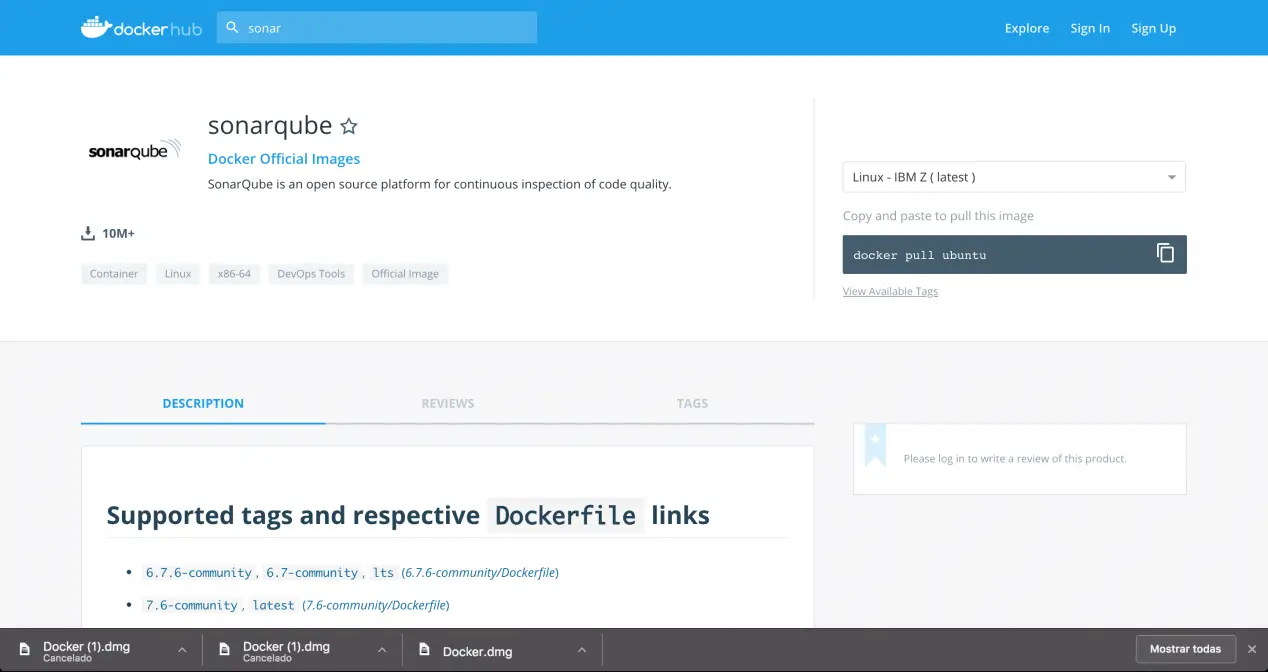Viewport: 1268px width, 672px height.
Task: Open the Explore page
Action: point(1027,28)
